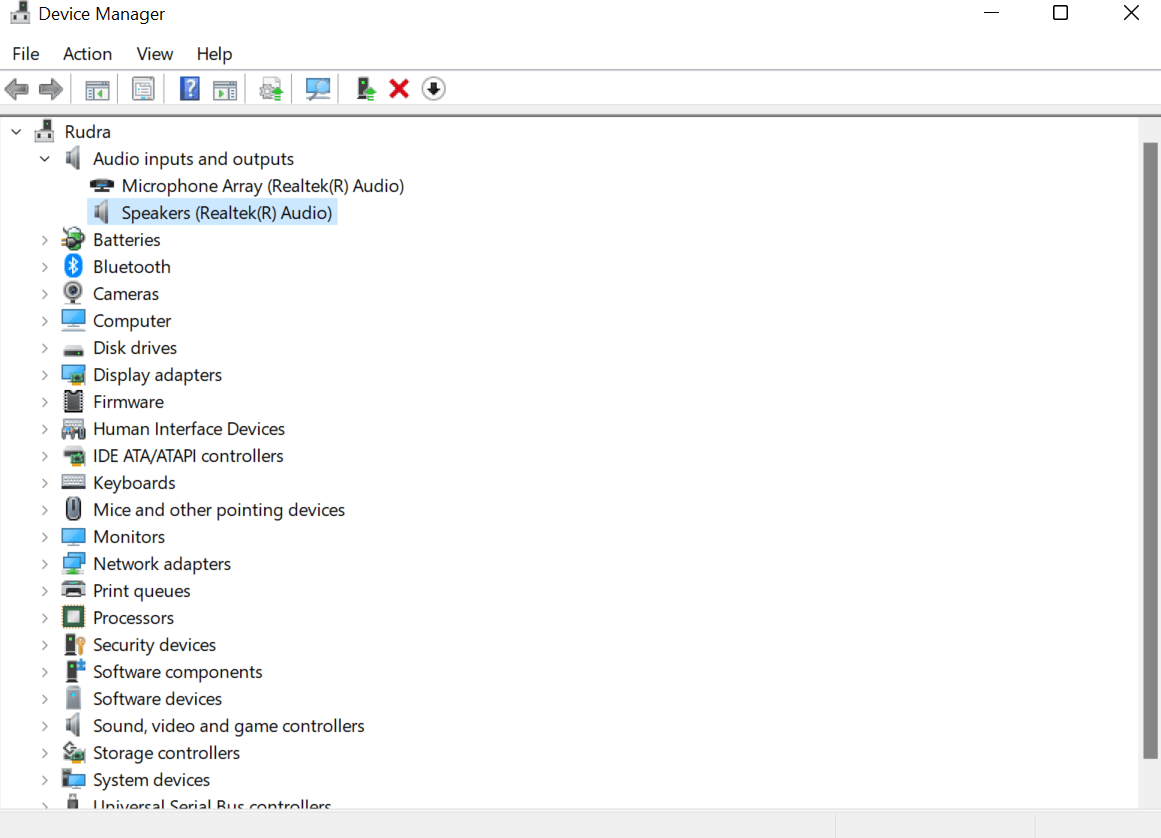Expand the Network adapters category

tap(44, 563)
